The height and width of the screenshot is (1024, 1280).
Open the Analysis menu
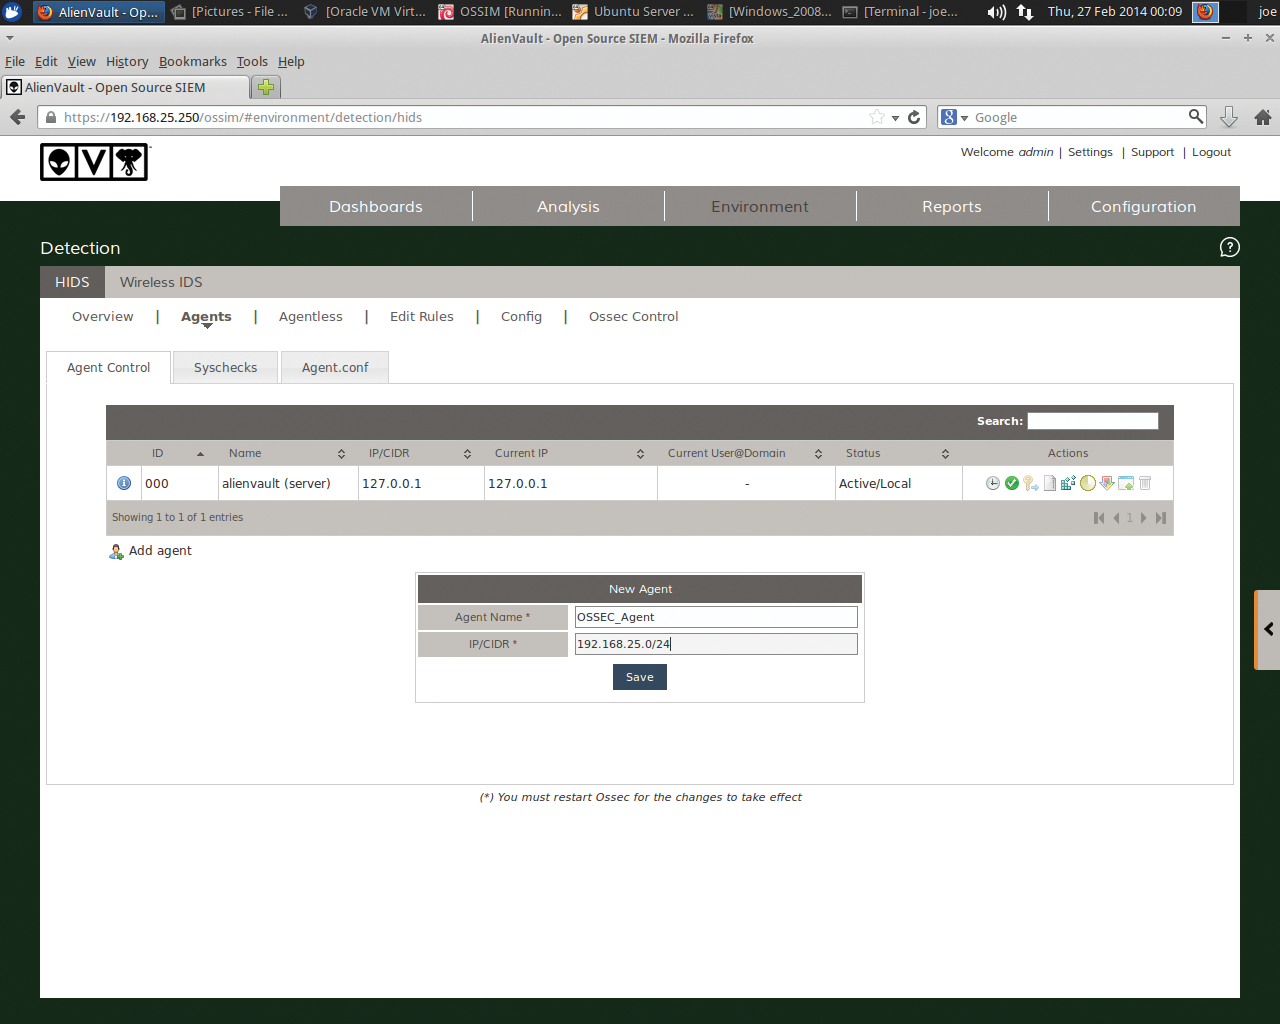tap(568, 206)
